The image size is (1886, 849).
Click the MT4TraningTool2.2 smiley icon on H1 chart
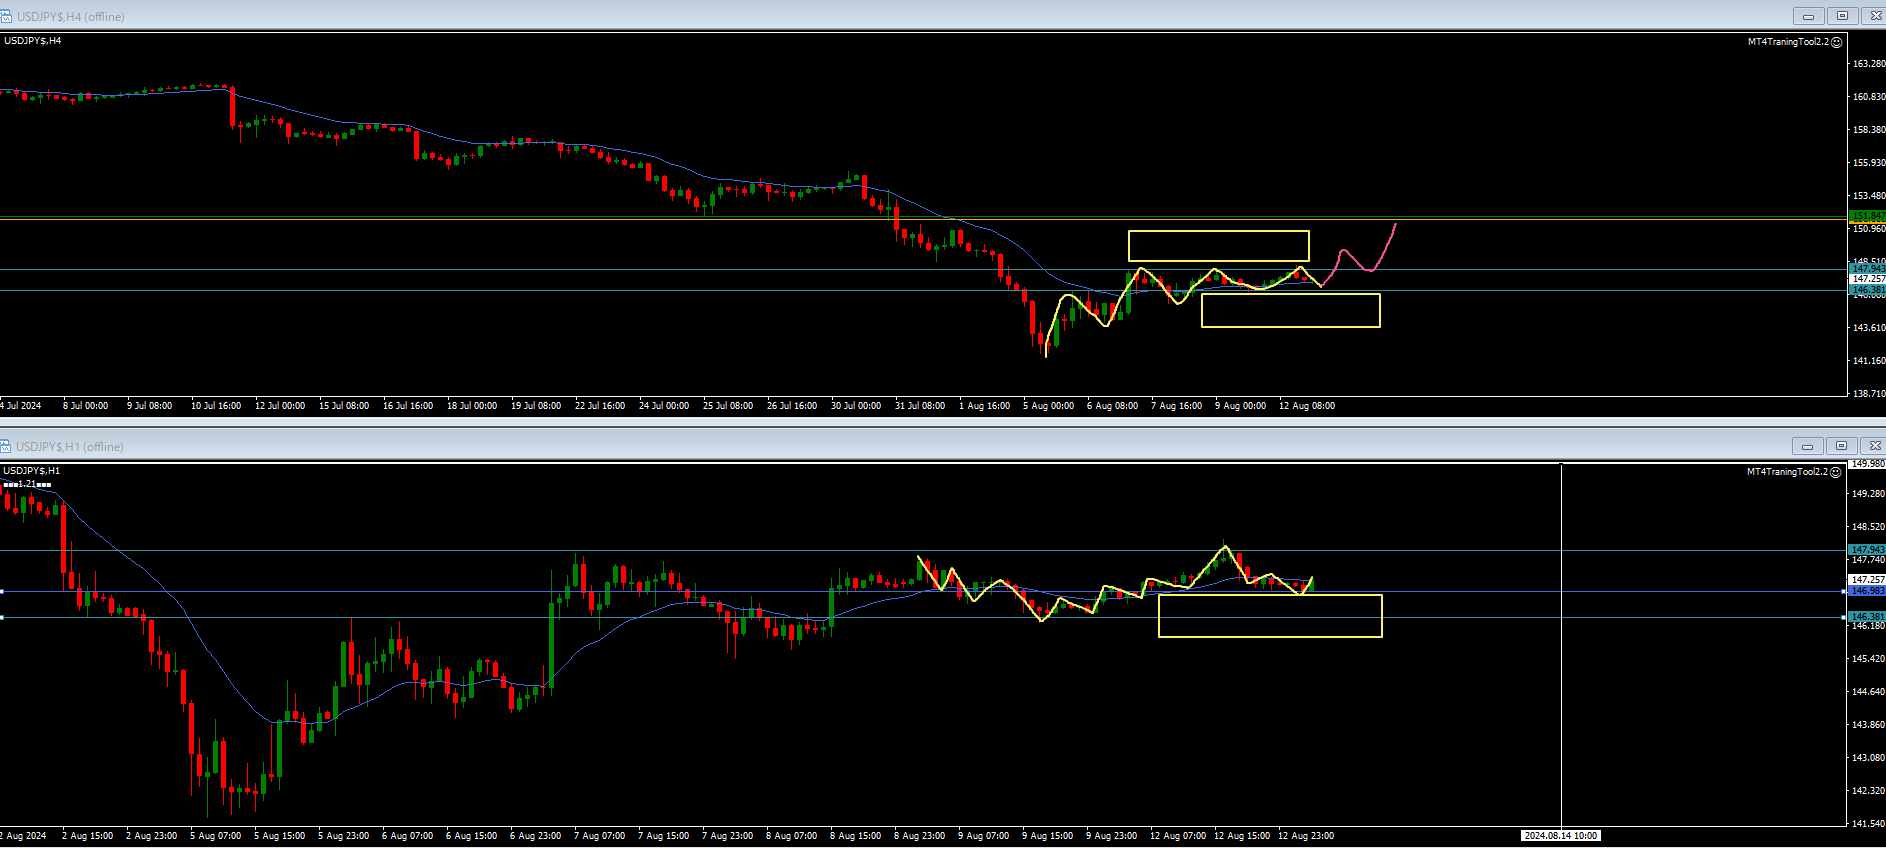(x=1835, y=472)
